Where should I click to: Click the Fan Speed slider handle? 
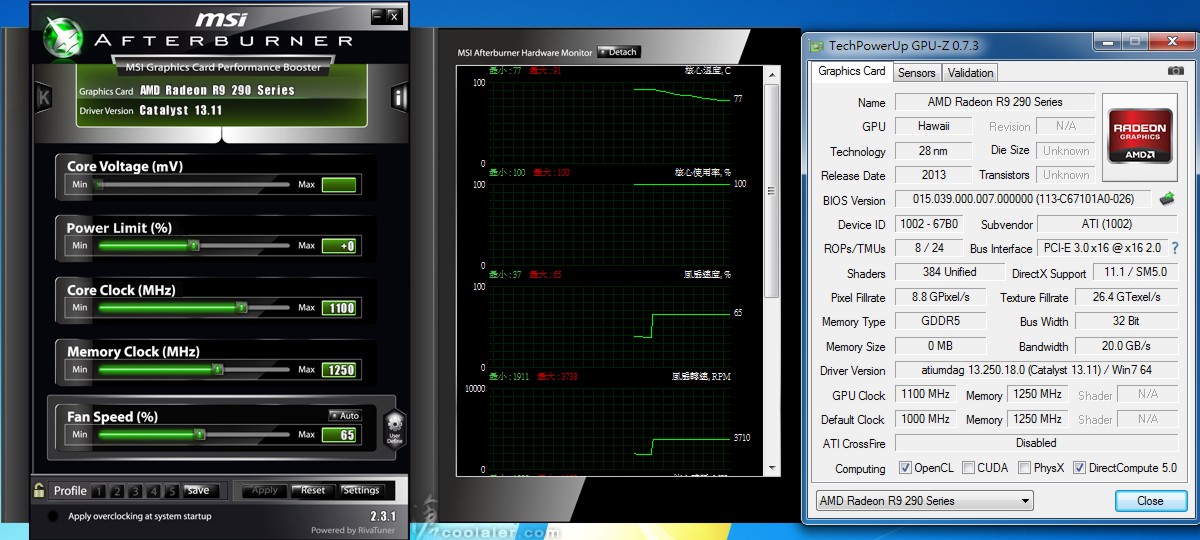[200, 435]
